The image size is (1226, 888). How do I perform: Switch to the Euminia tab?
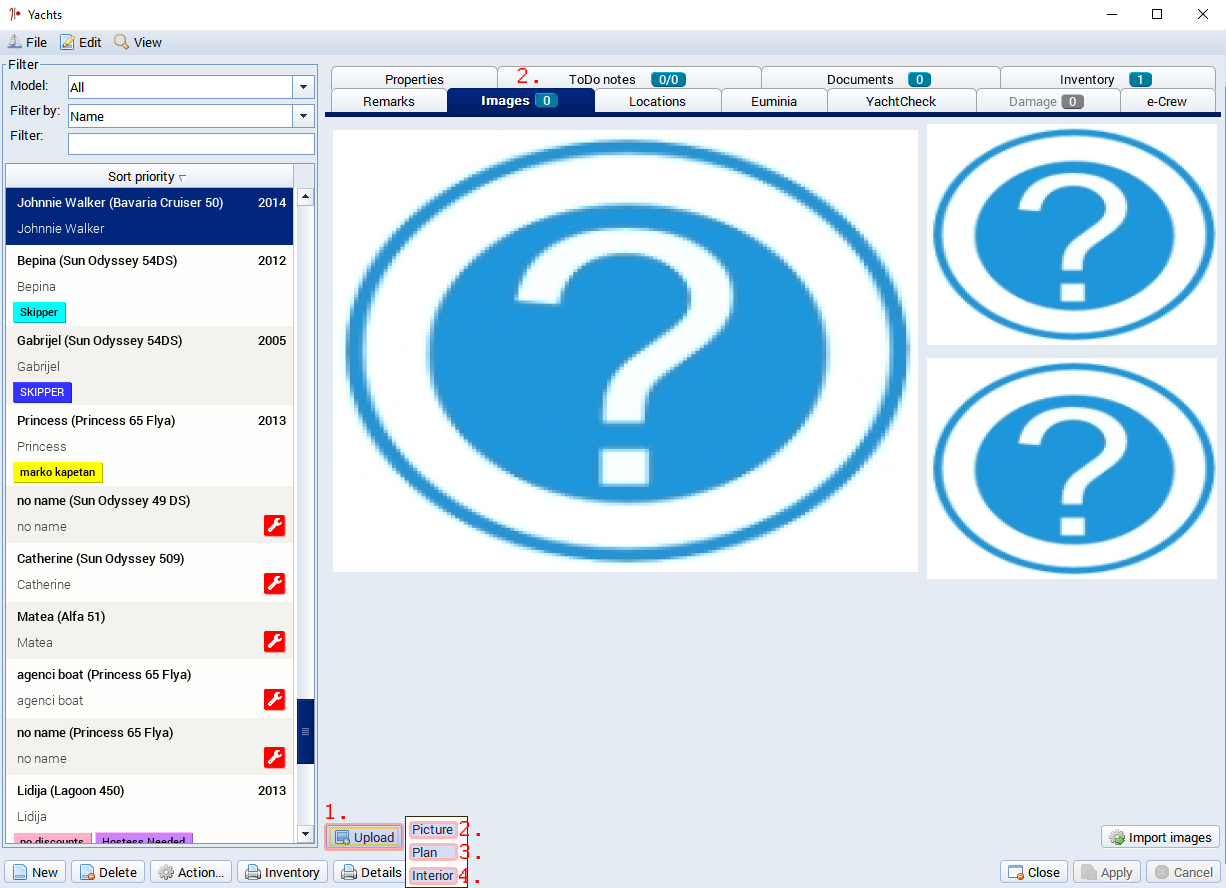click(774, 101)
